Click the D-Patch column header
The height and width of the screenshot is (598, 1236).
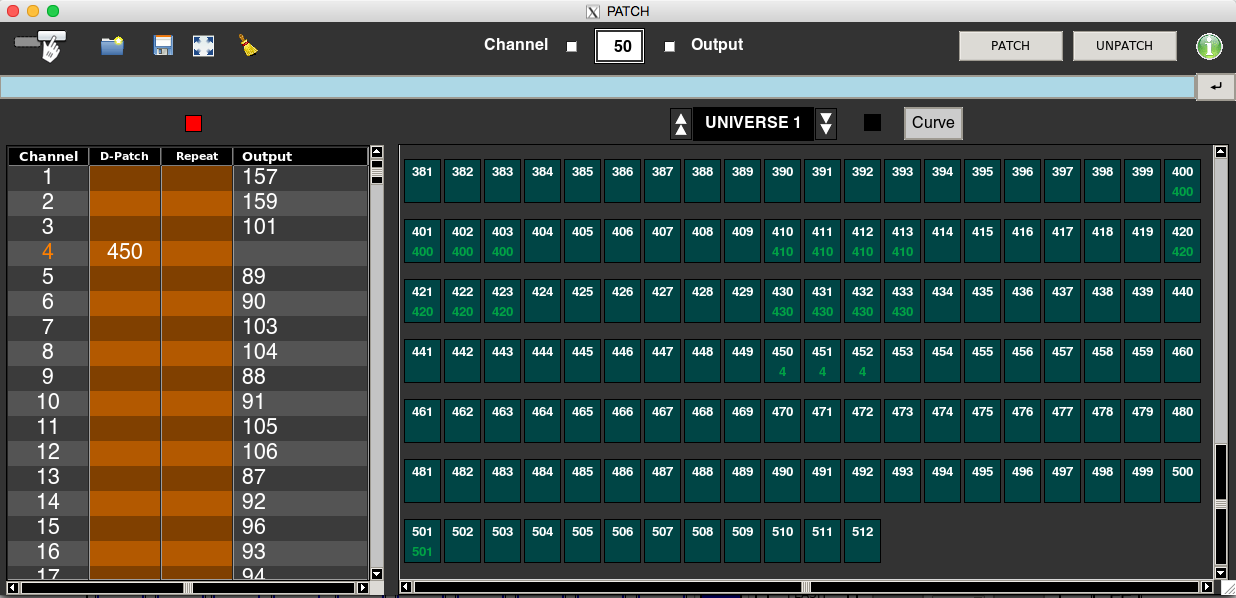(125, 157)
